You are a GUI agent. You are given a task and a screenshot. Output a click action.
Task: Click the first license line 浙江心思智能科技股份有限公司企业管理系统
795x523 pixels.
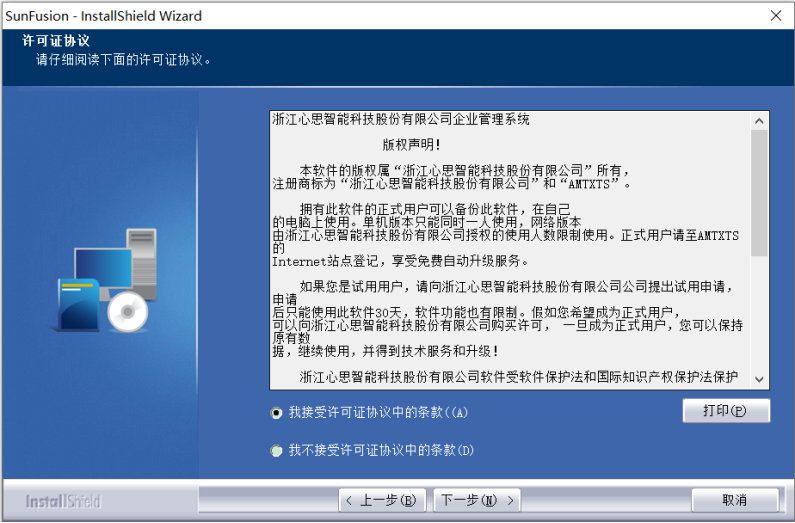click(401, 120)
